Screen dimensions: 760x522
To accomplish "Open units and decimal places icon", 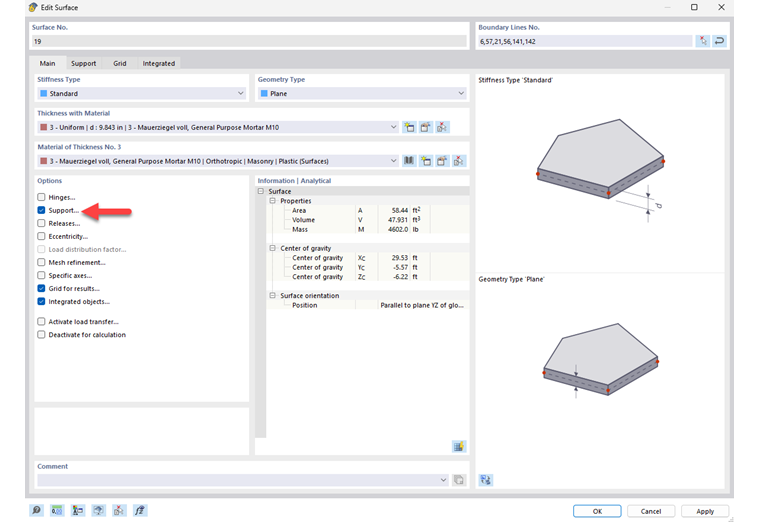I will 57,510.
